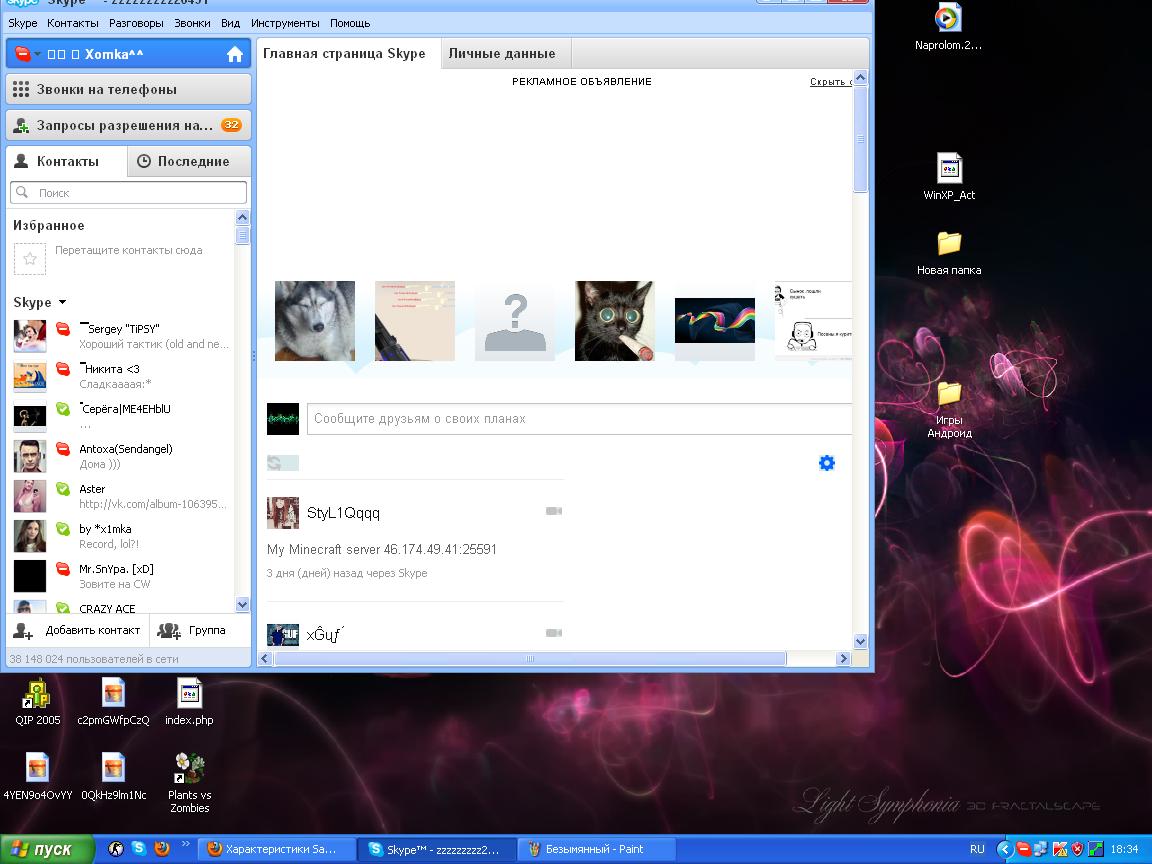1152x864 pixels.
Task: Expand the status dropdown next to Xomka
Action: pyautogui.click(x=37, y=55)
